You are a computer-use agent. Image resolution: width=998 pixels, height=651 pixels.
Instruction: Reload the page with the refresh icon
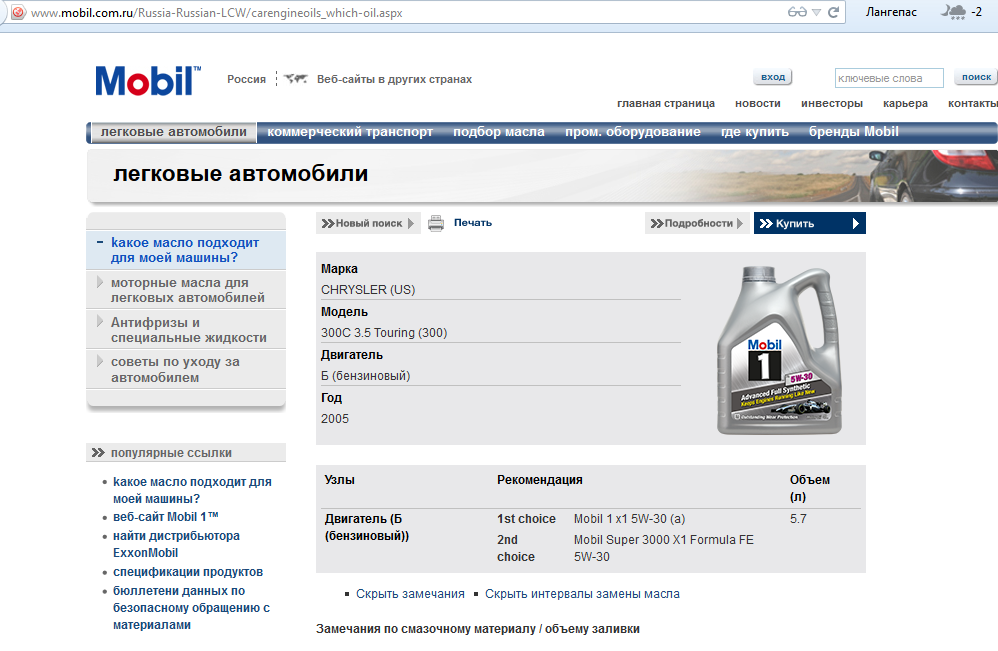(x=833, y=12)
